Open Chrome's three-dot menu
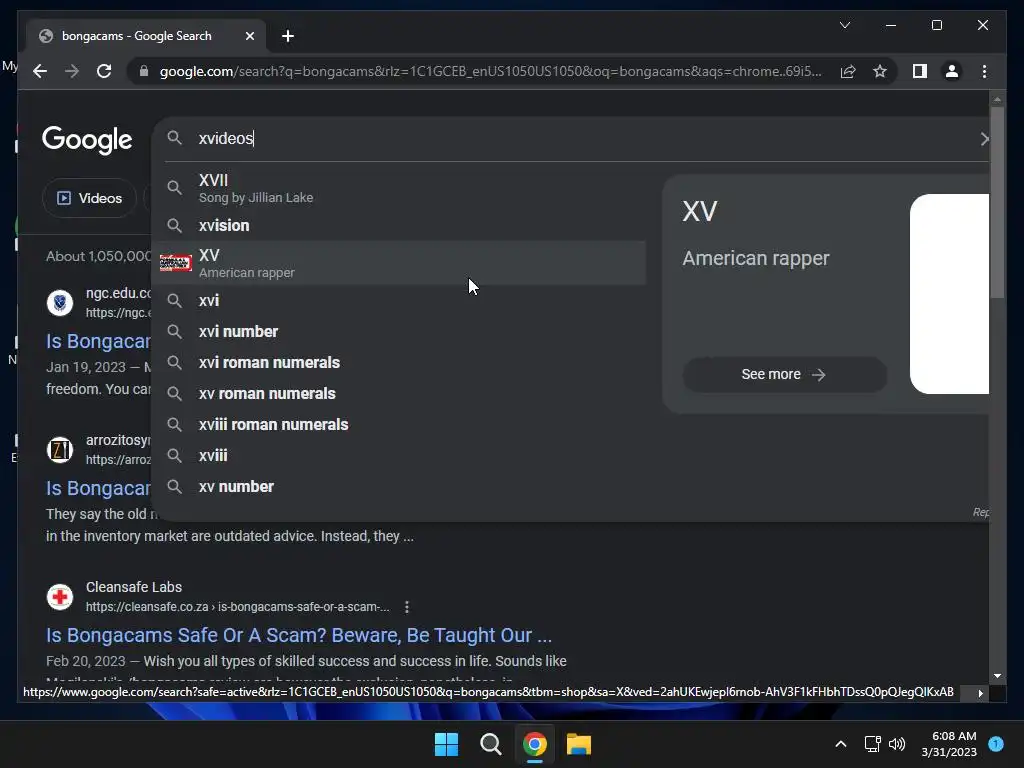This screenshot has width=1024, height=768. (984, 71)
